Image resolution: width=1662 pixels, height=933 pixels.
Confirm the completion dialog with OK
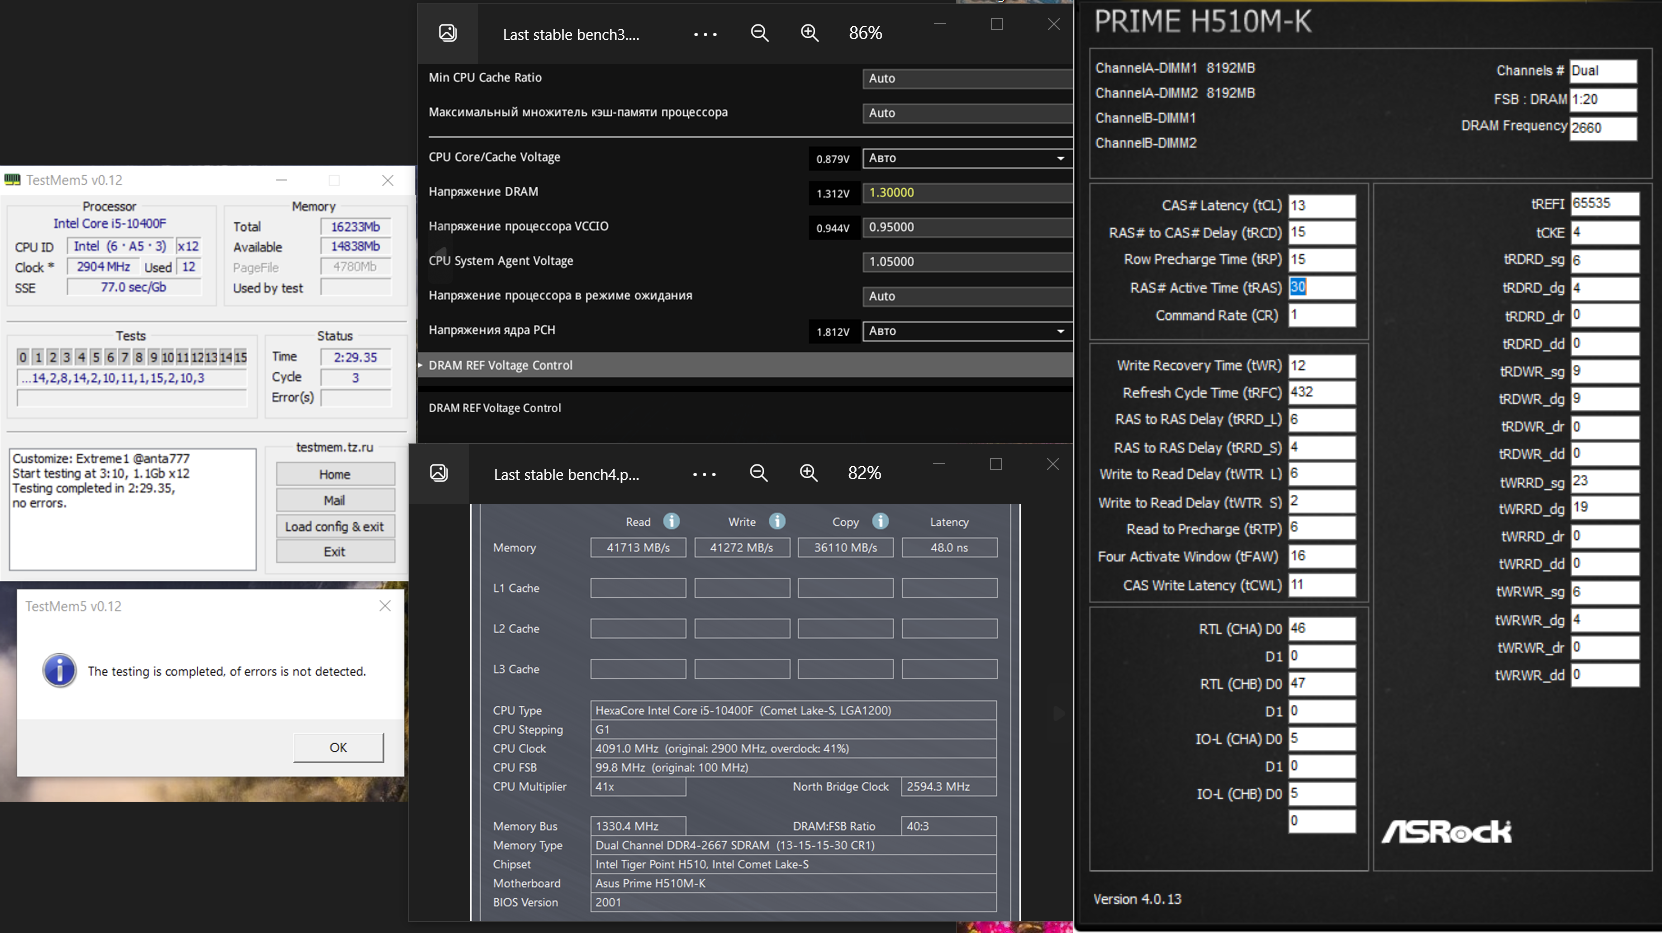[338, 747]
